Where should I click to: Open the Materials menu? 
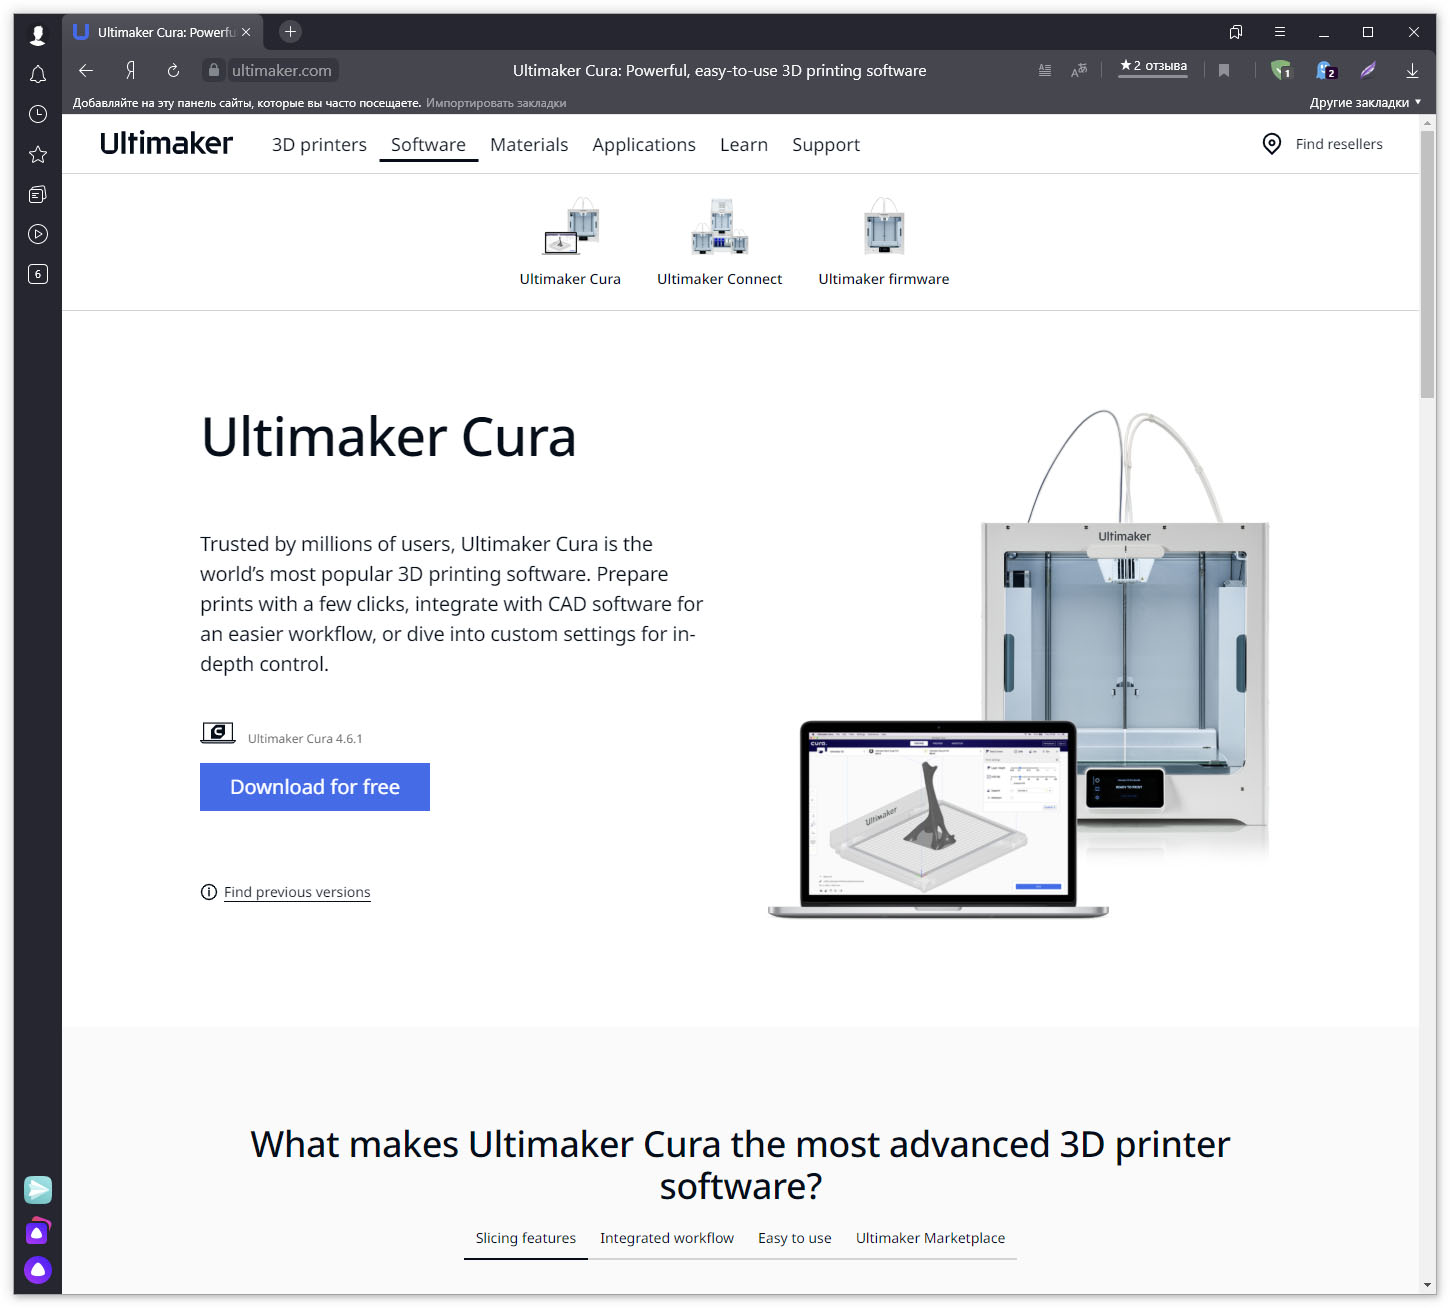tap(529, 145)
